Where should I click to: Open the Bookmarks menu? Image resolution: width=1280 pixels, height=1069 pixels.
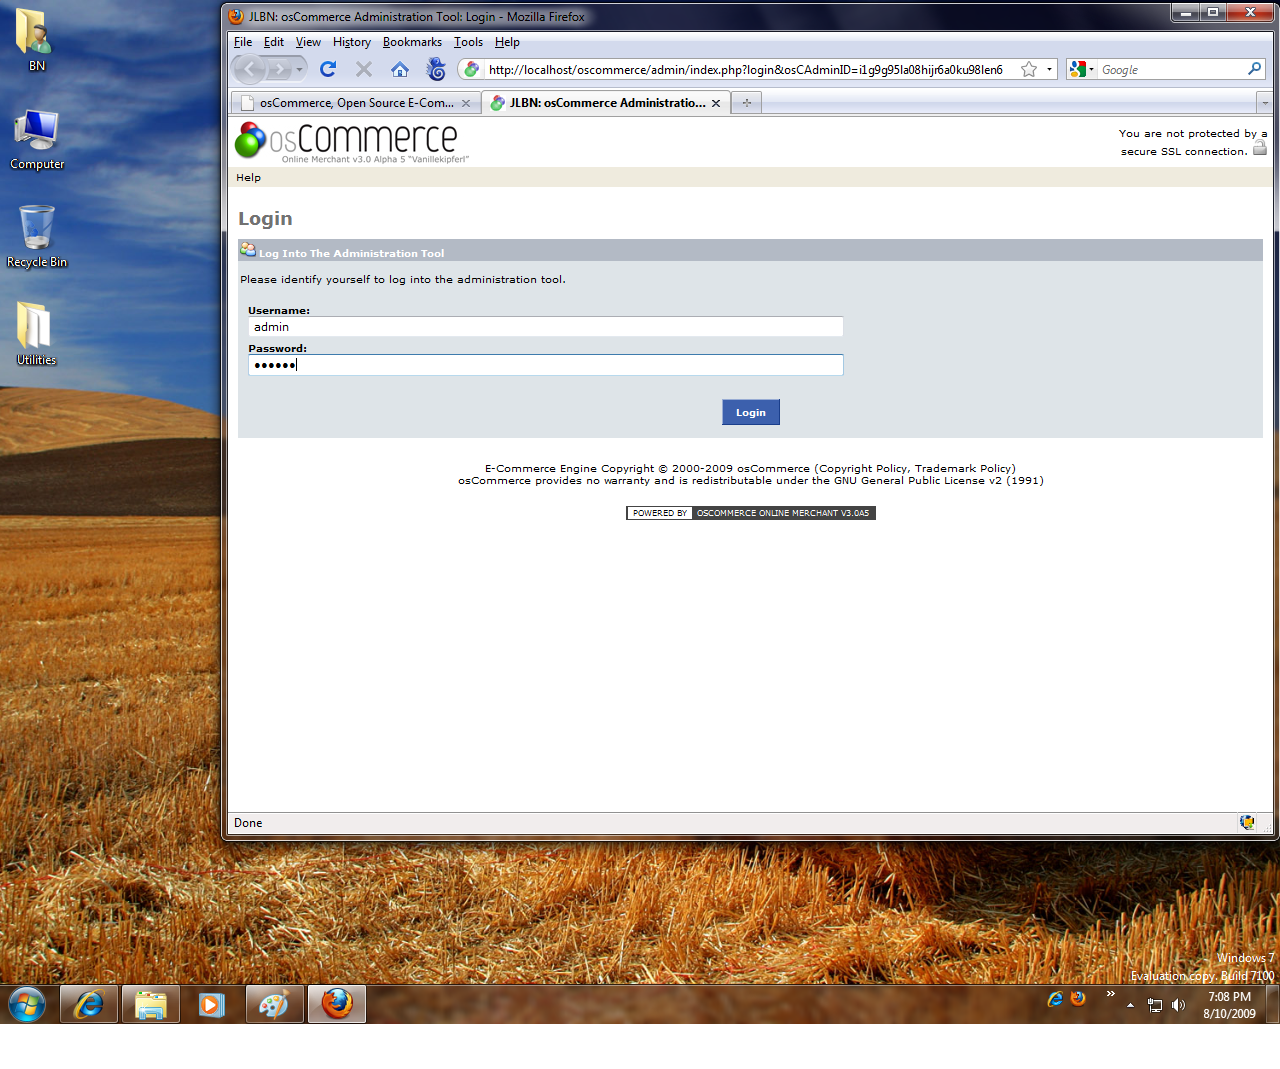(412, 42)
